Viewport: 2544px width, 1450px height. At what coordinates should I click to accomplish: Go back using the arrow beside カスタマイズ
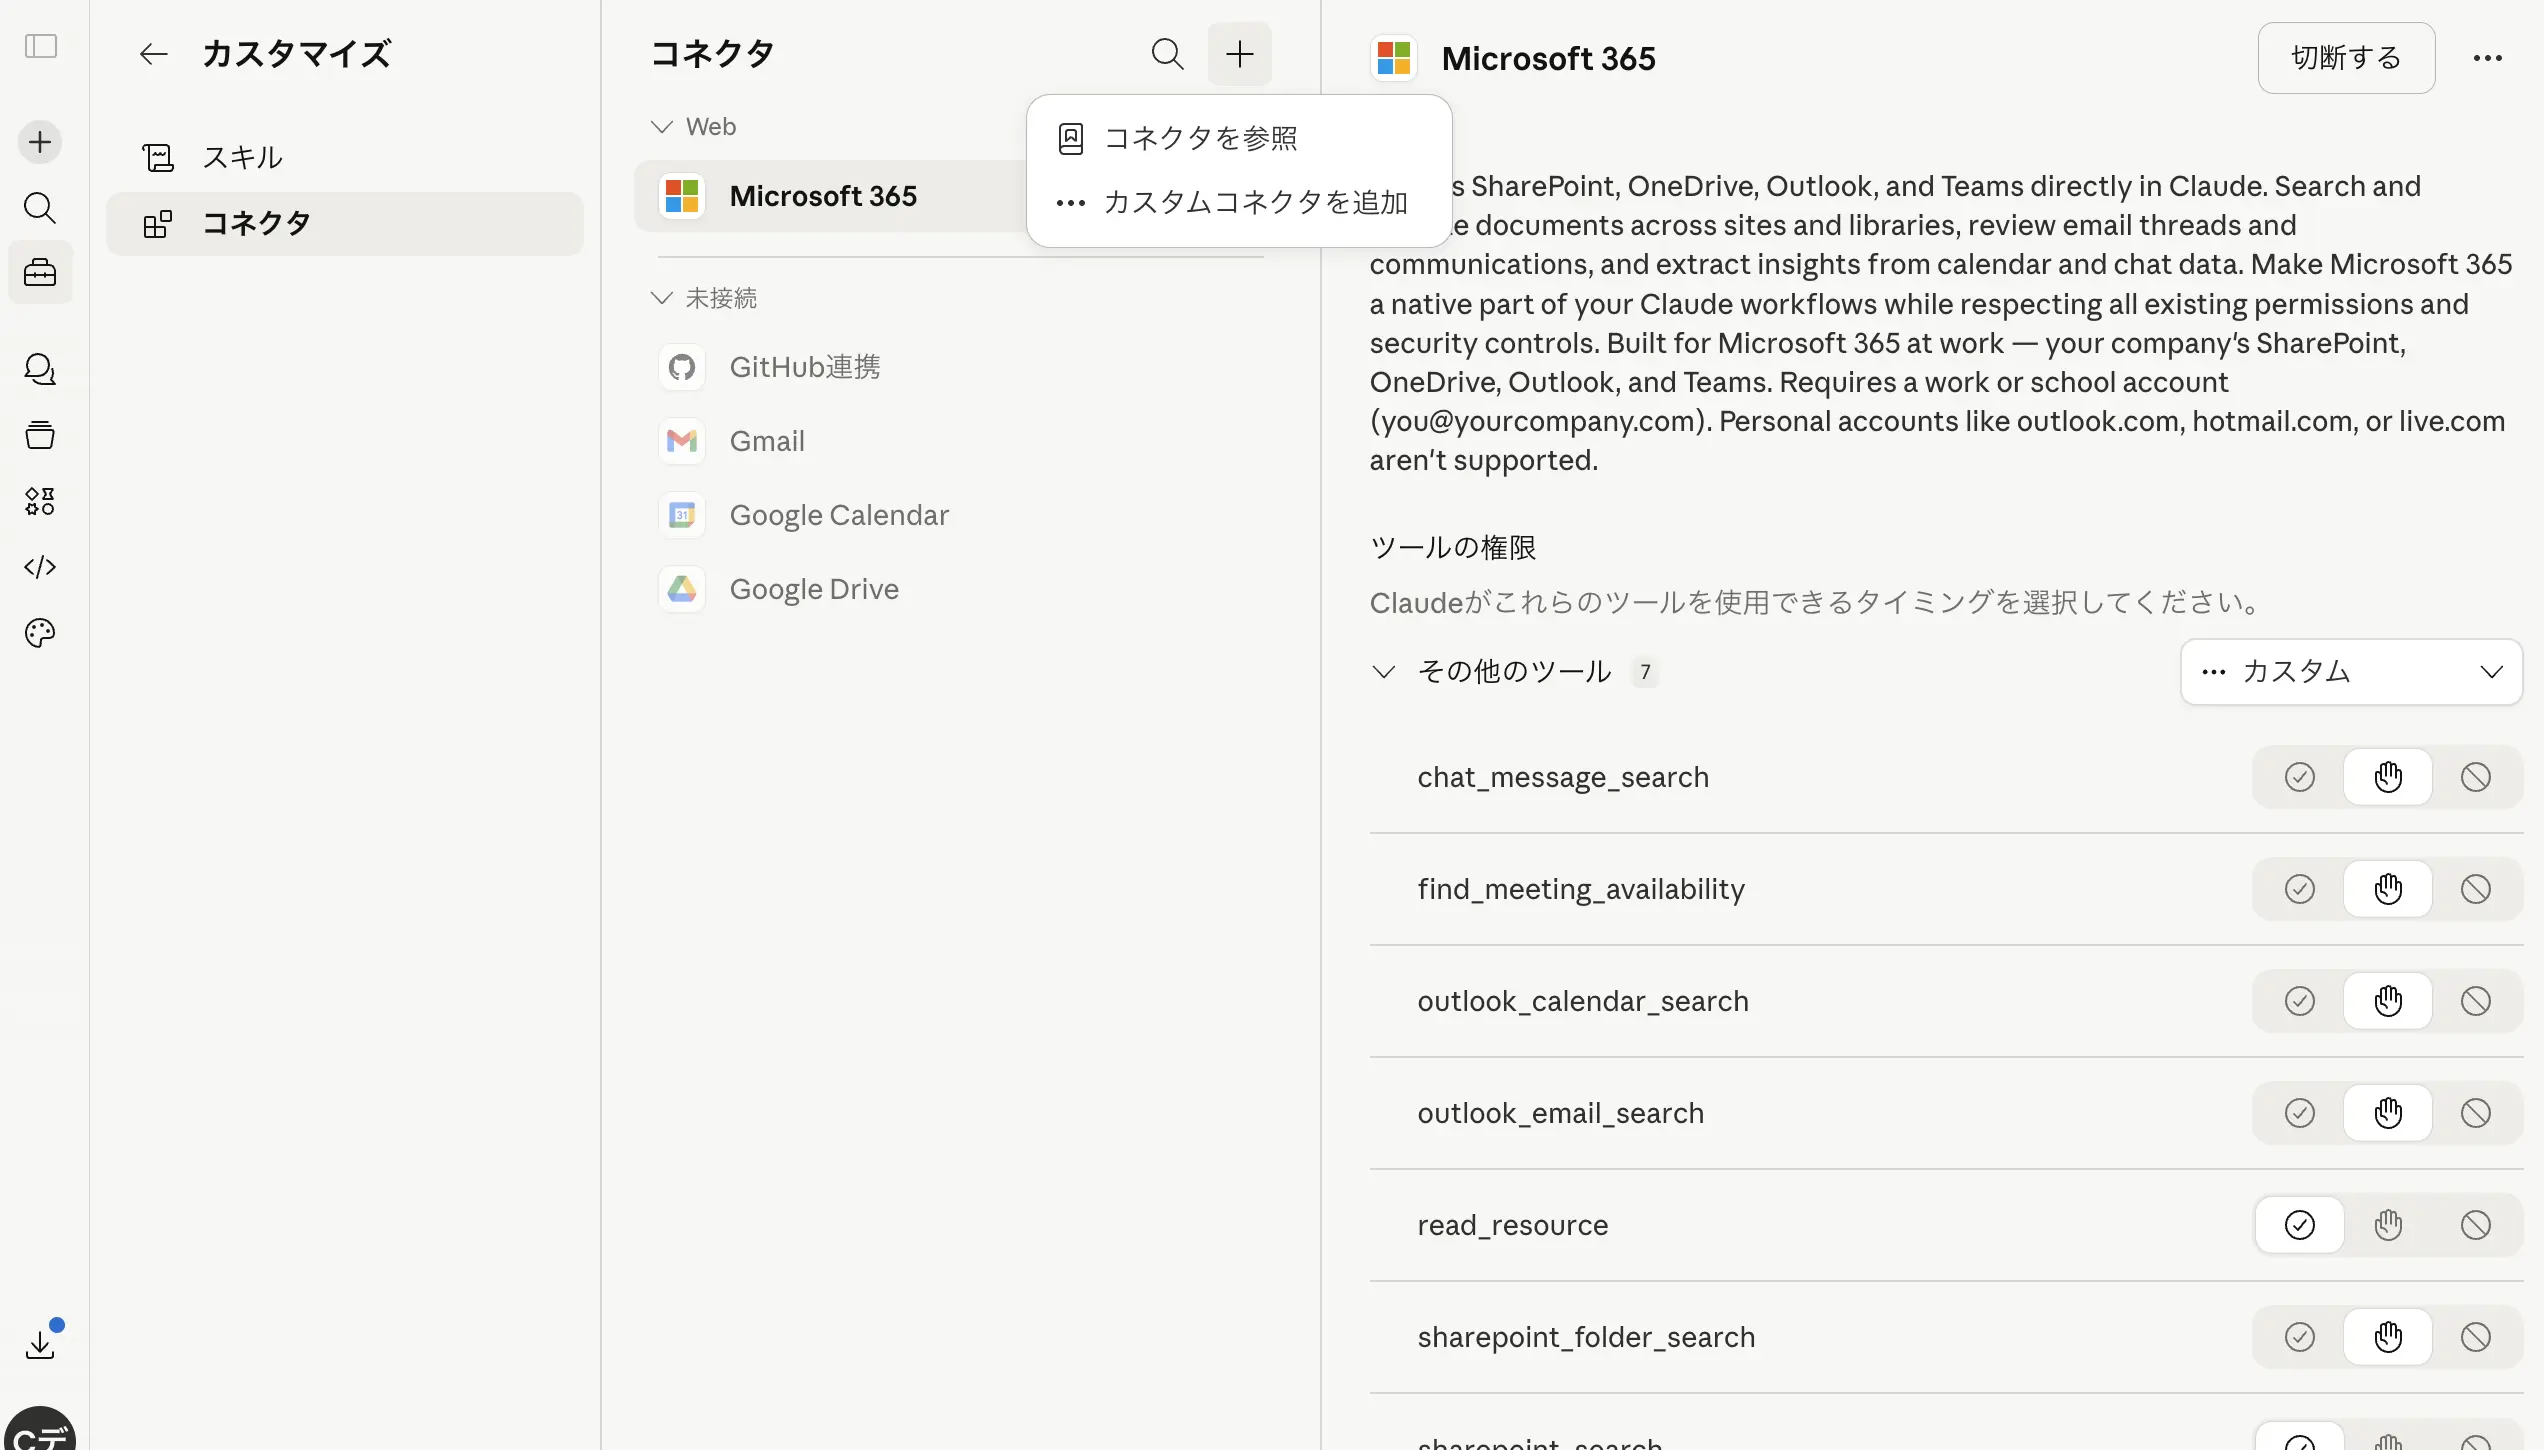pos(153,54)
